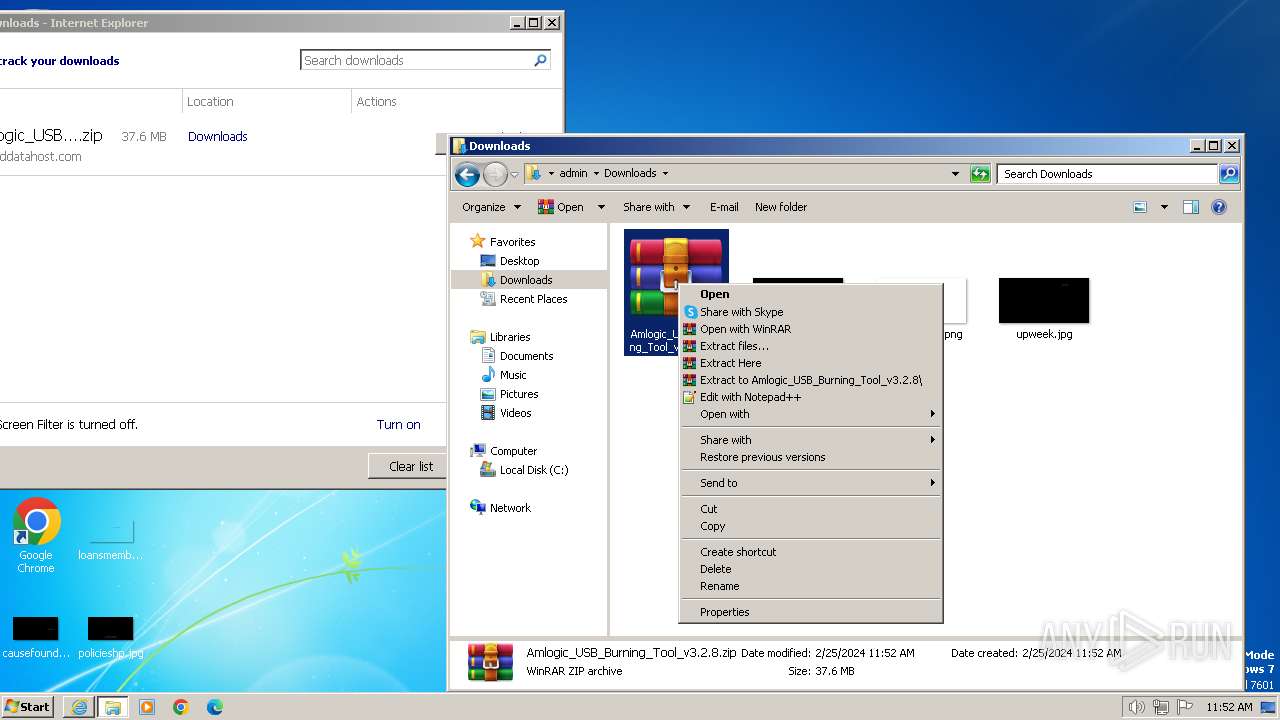Click E-mail toolbar button
Viewport: 1280px width, 720px height.
point(724,207)
